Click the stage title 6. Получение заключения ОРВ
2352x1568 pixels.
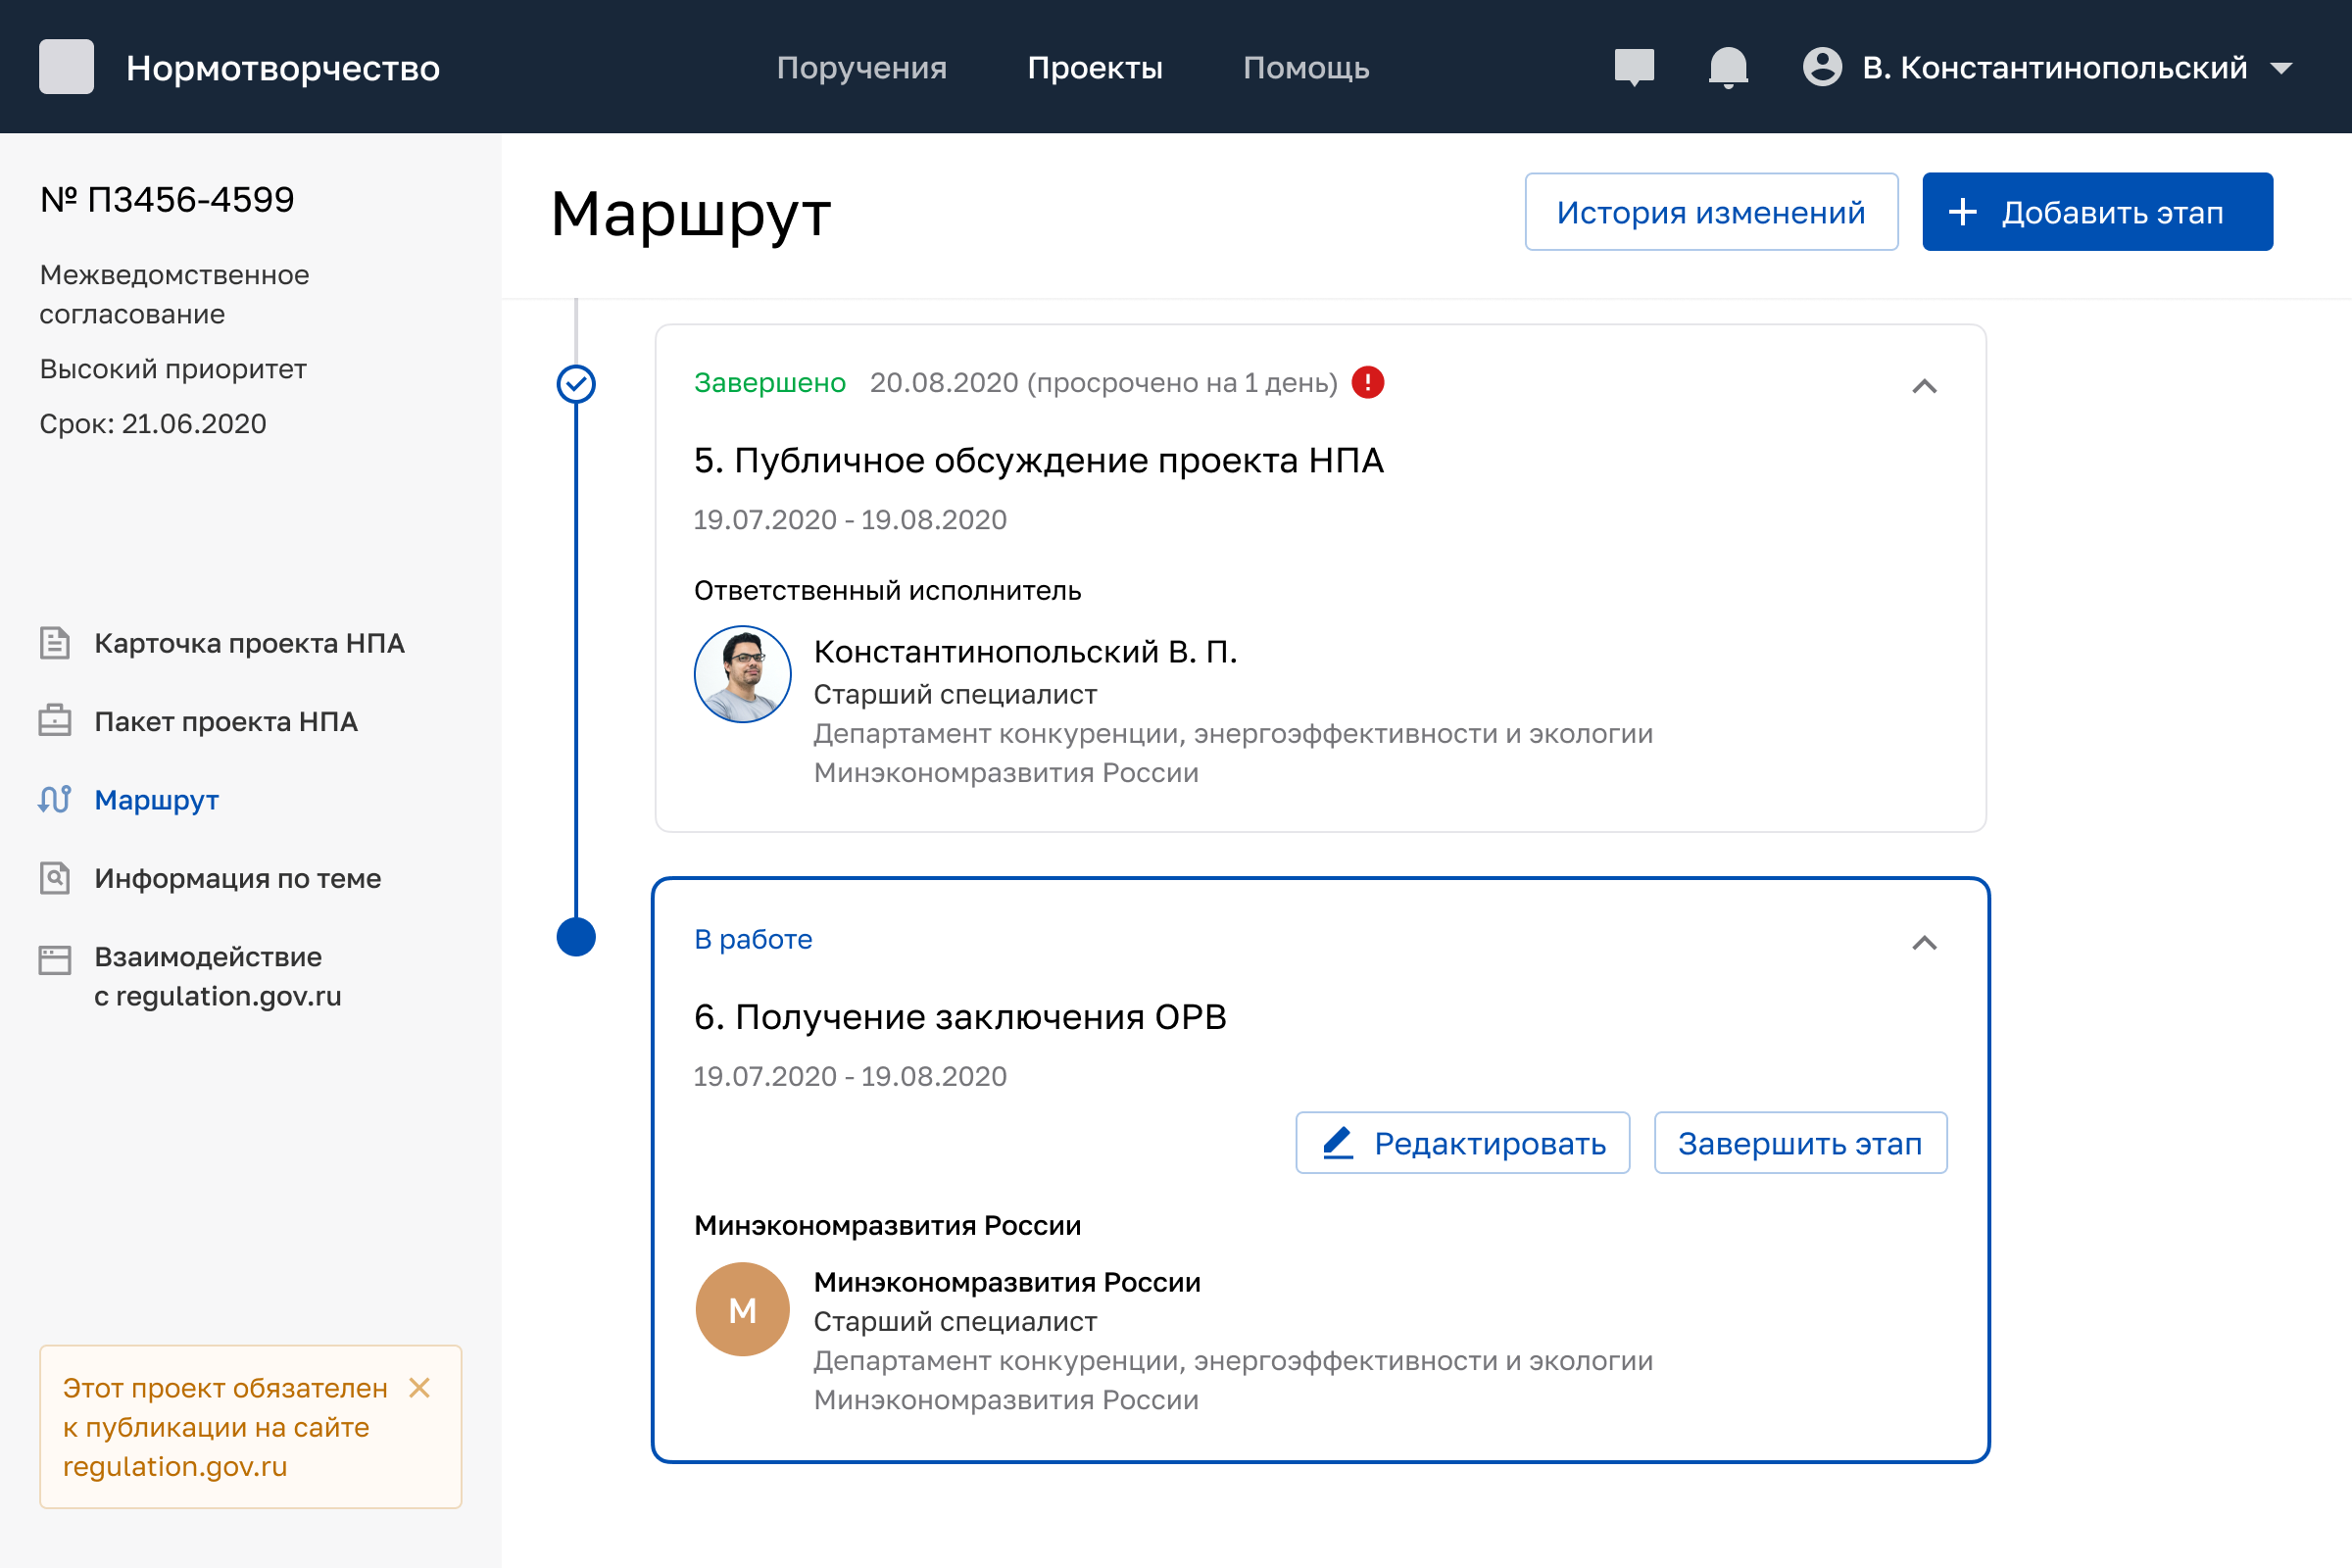pos(960,1017)
